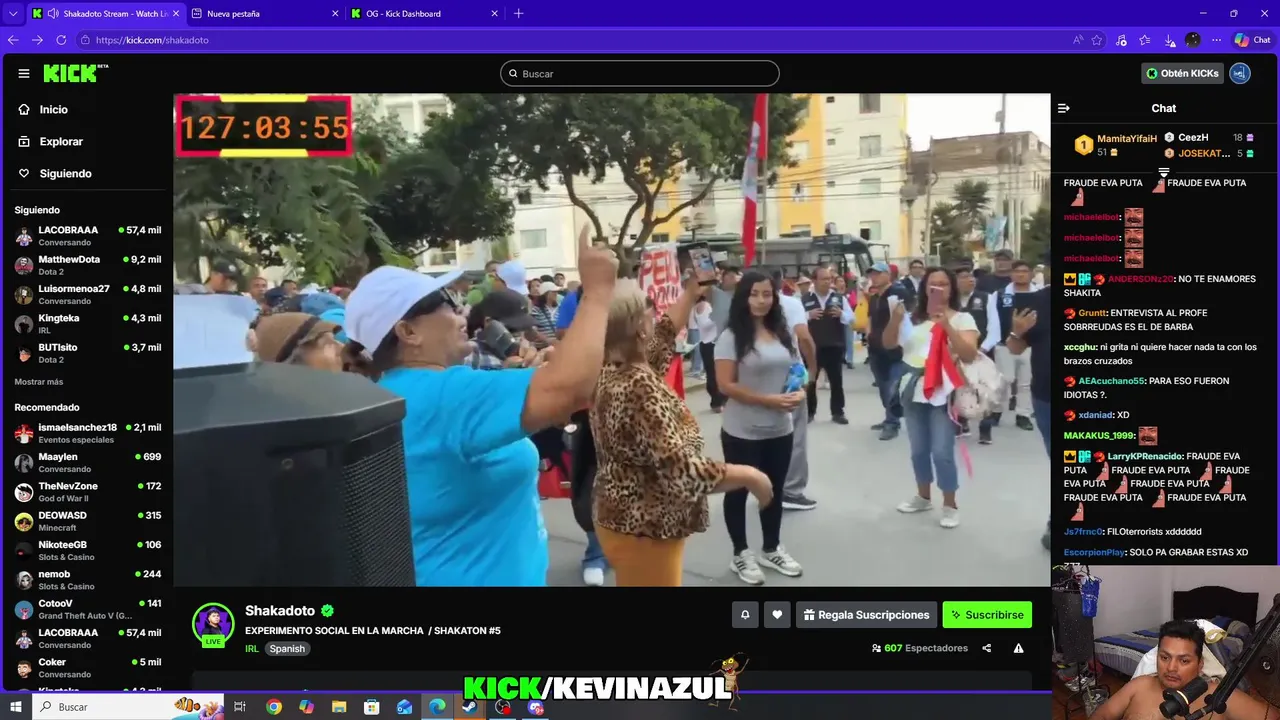The height and width of the screenshot is (720, 1280).
Task: Go forward in the browser
Action: pos(37,40)
